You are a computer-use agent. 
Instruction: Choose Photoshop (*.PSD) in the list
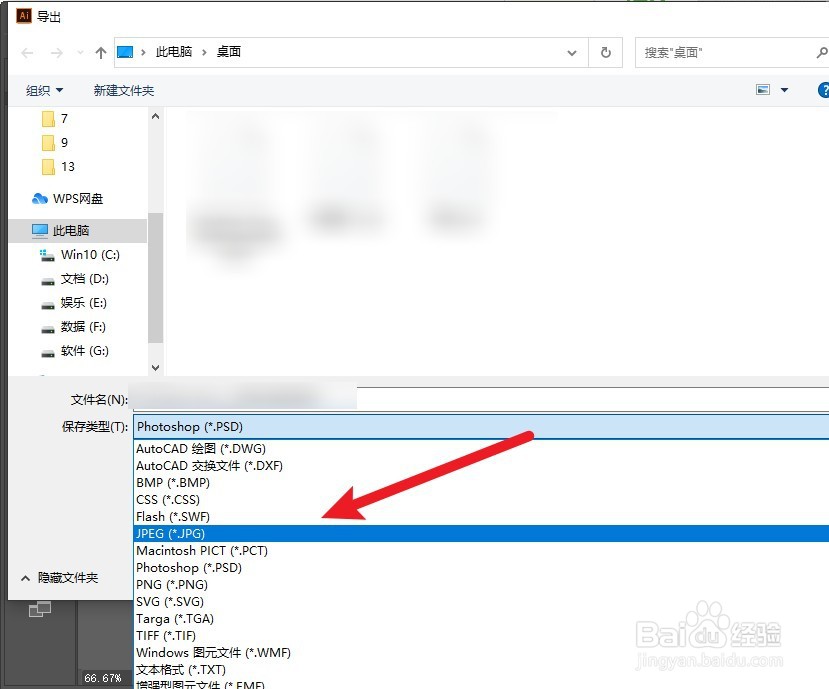(482, 567)
